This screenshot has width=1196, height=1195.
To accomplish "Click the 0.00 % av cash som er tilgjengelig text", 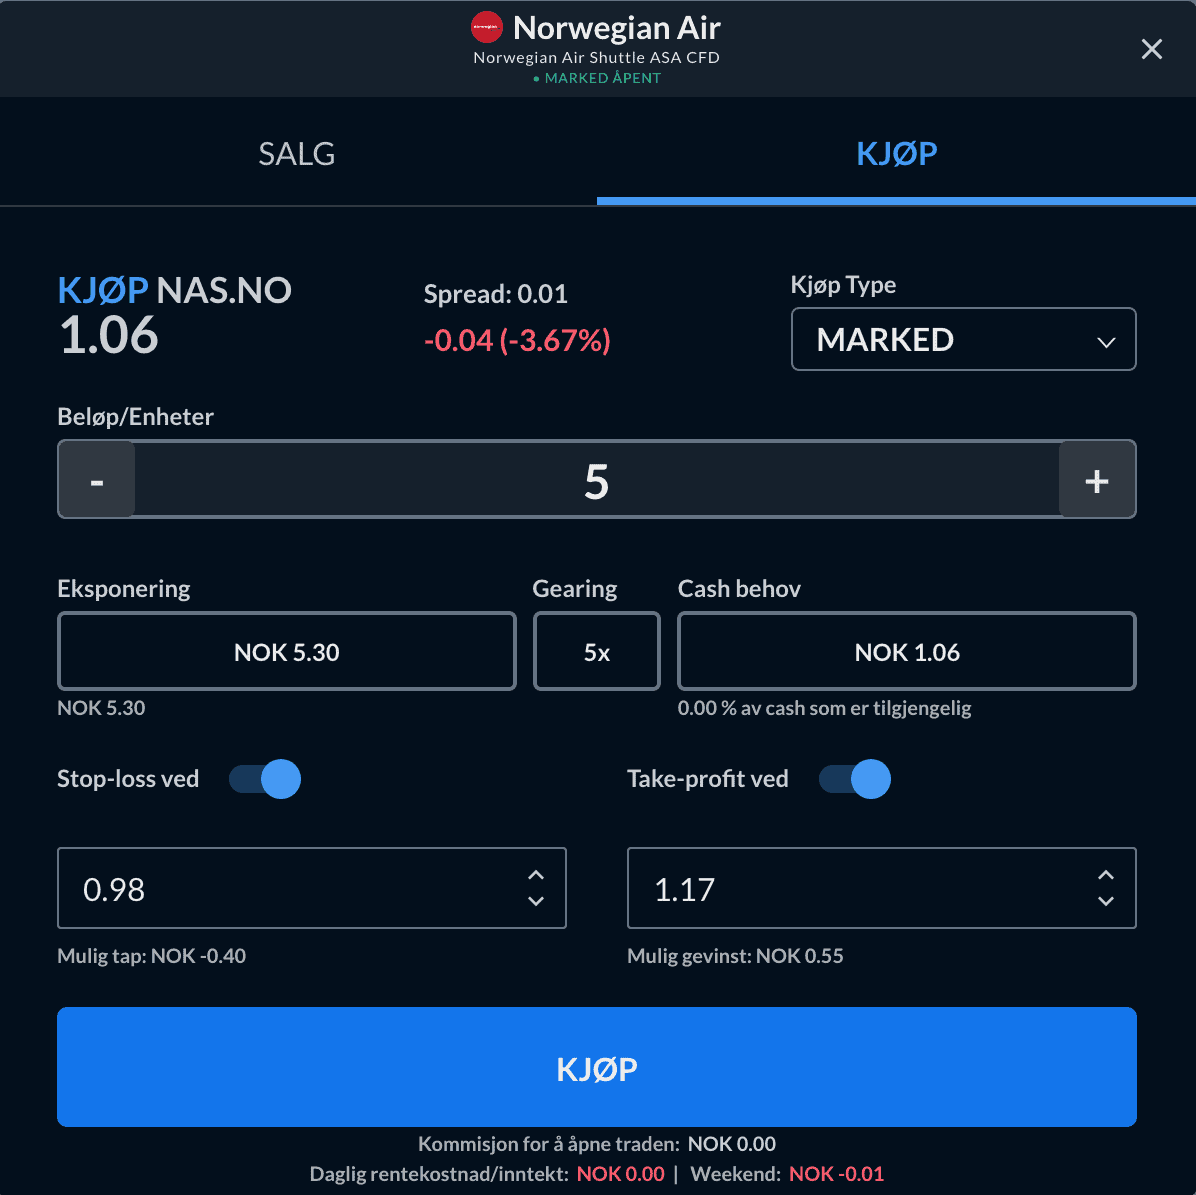I will coord(825,708).
